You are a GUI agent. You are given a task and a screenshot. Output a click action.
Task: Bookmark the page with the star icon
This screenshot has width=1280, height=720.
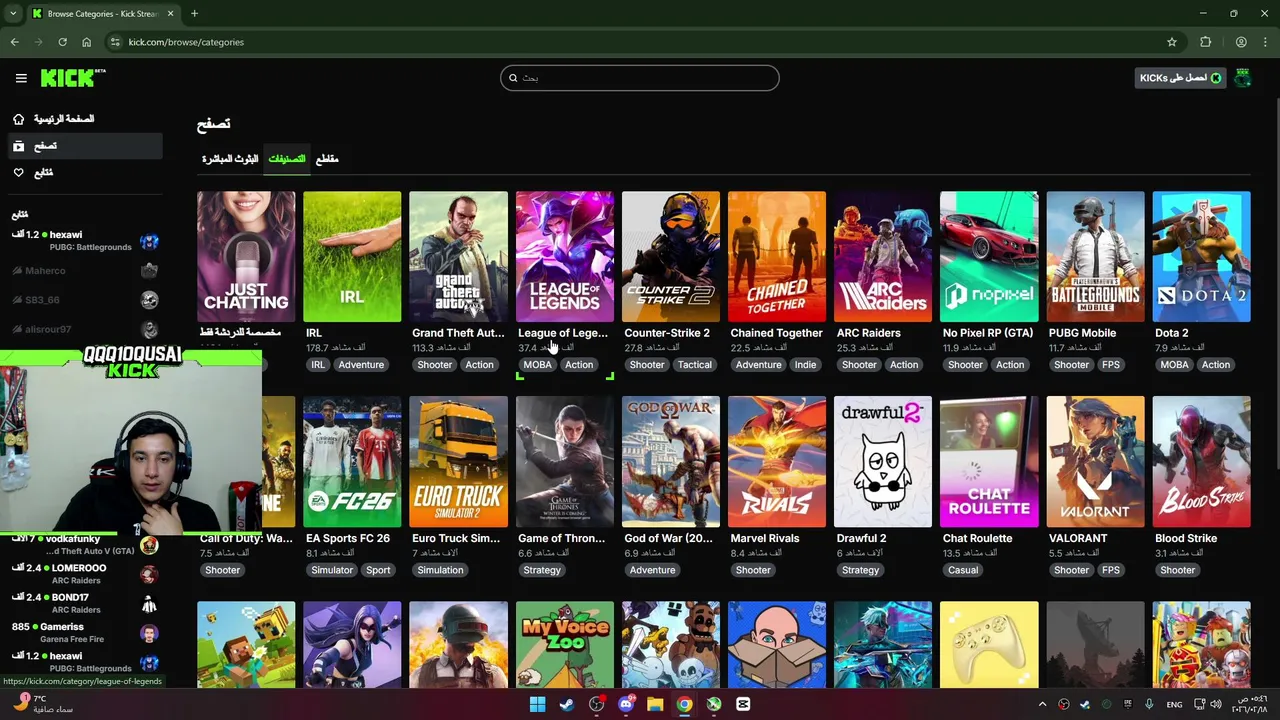[x=1172, y=42]
